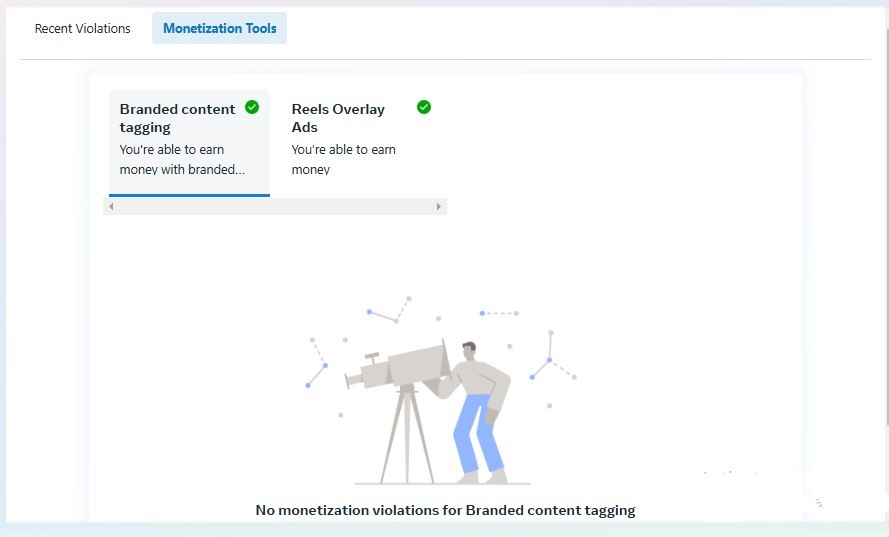Open the Reels Overlay Ads card
Screen dimensions: 889x537
pos(361,142)
